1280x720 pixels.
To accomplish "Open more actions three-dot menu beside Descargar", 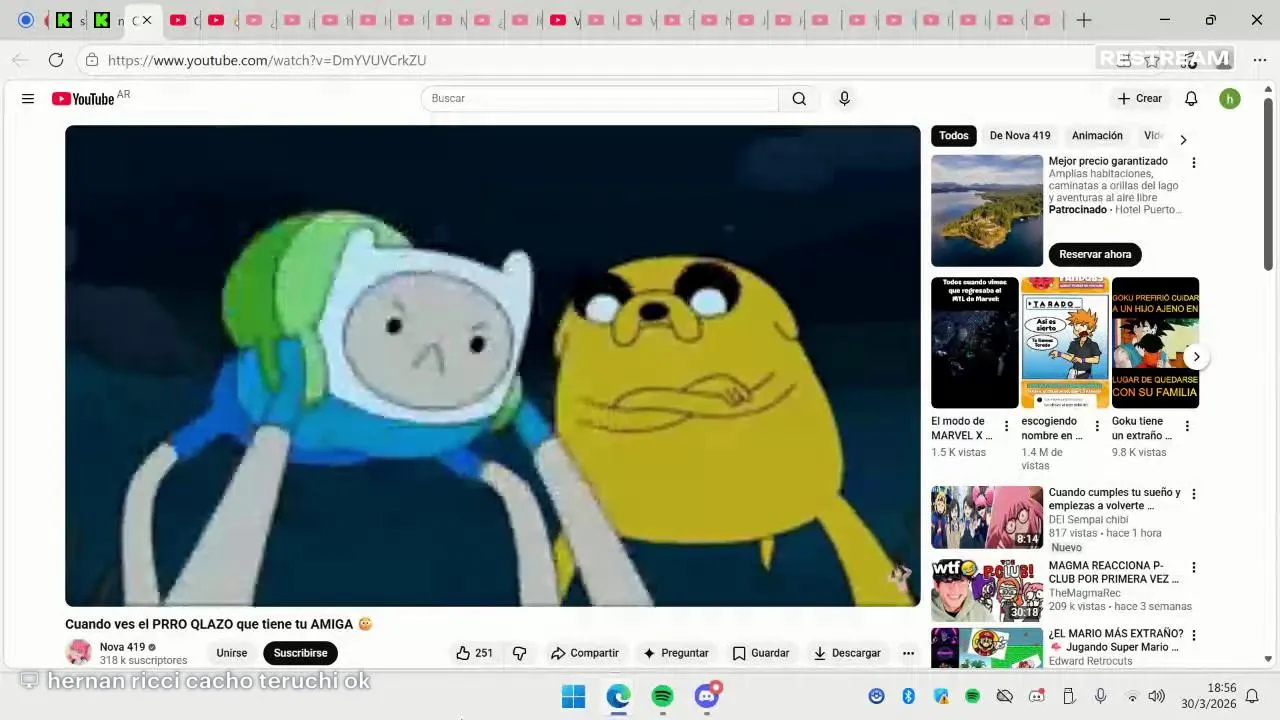I will coord(908,653).
